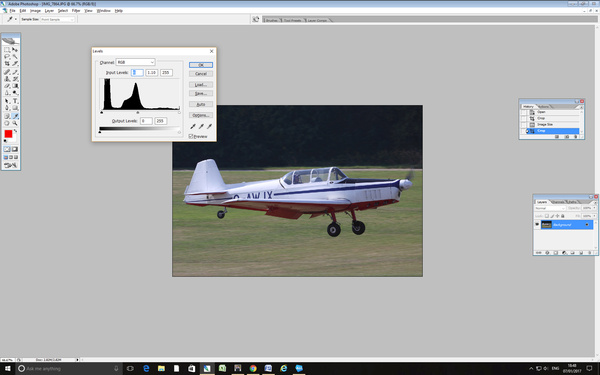The height and width of the screenshot is (375, 600).
Task: Select the Type tool
Action: tap(15, 101)
